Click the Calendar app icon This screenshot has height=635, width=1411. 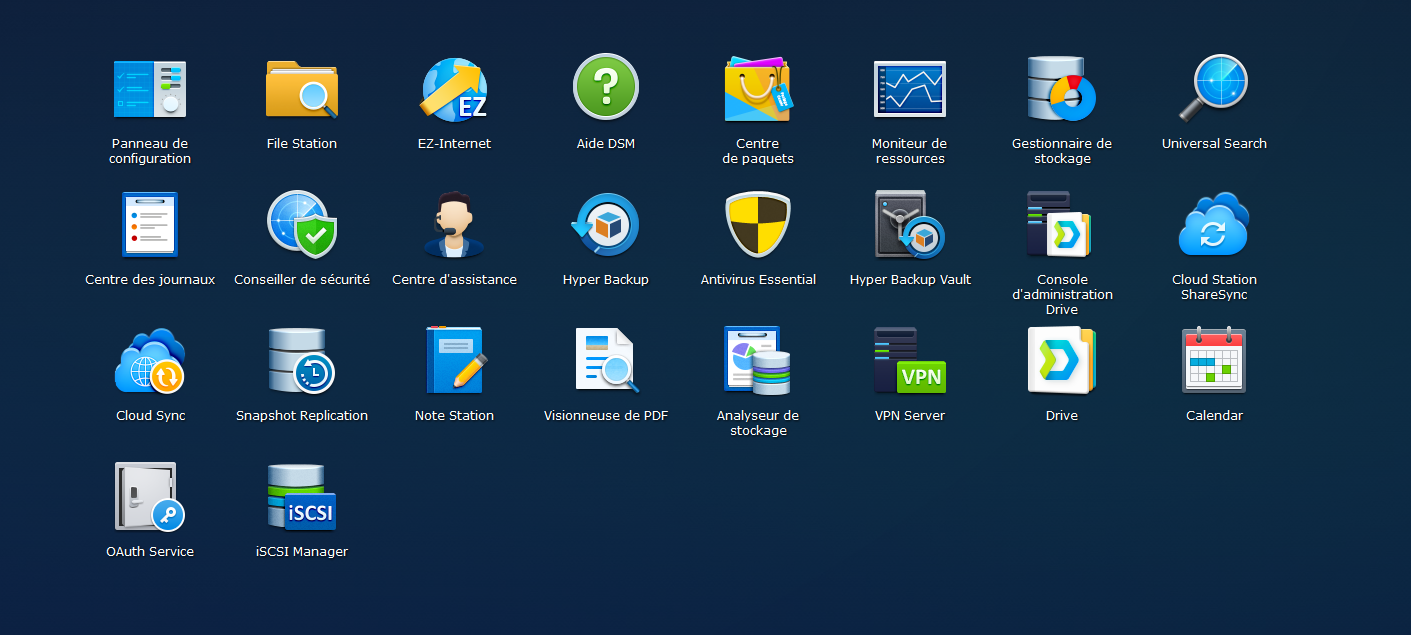1214,361
